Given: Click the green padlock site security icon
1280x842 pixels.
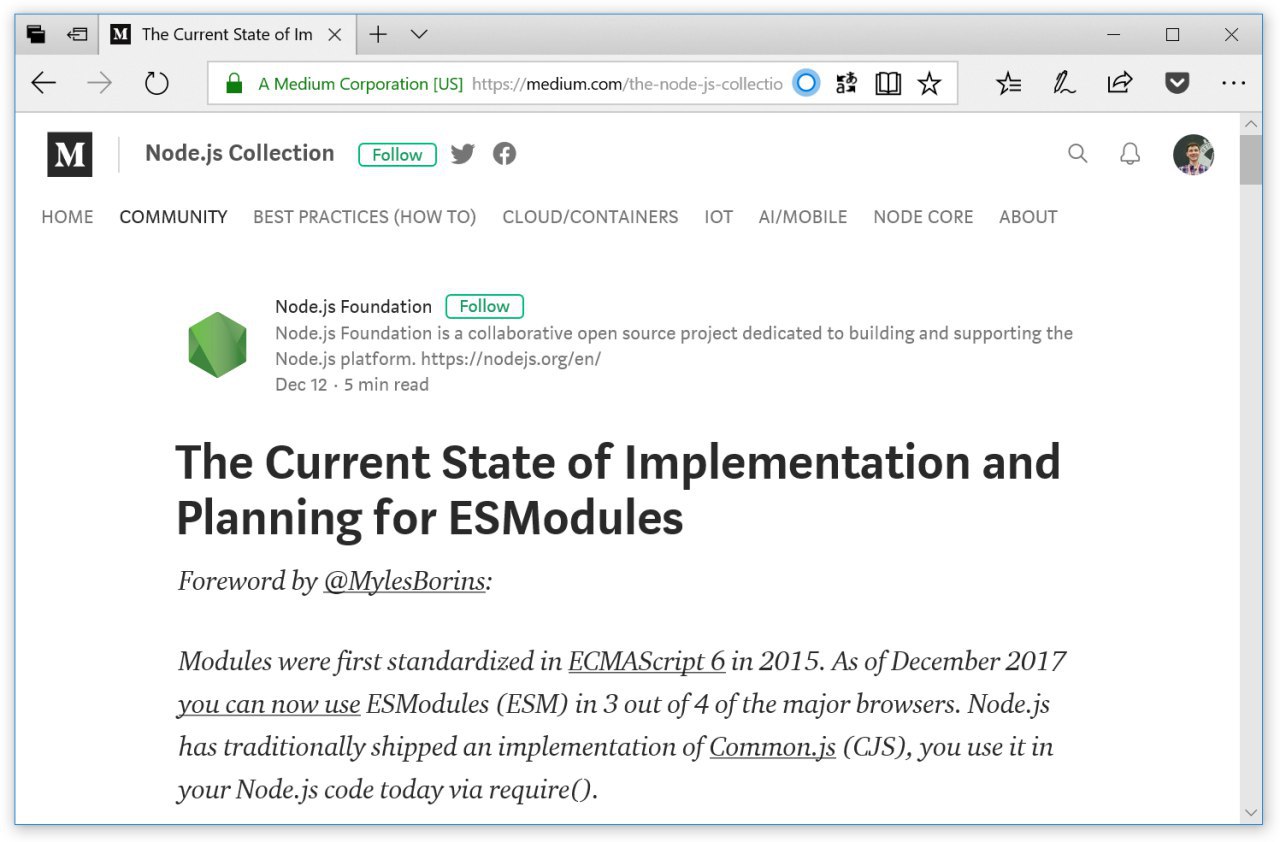Looking at the screenshot, I should tap(234, 83).
